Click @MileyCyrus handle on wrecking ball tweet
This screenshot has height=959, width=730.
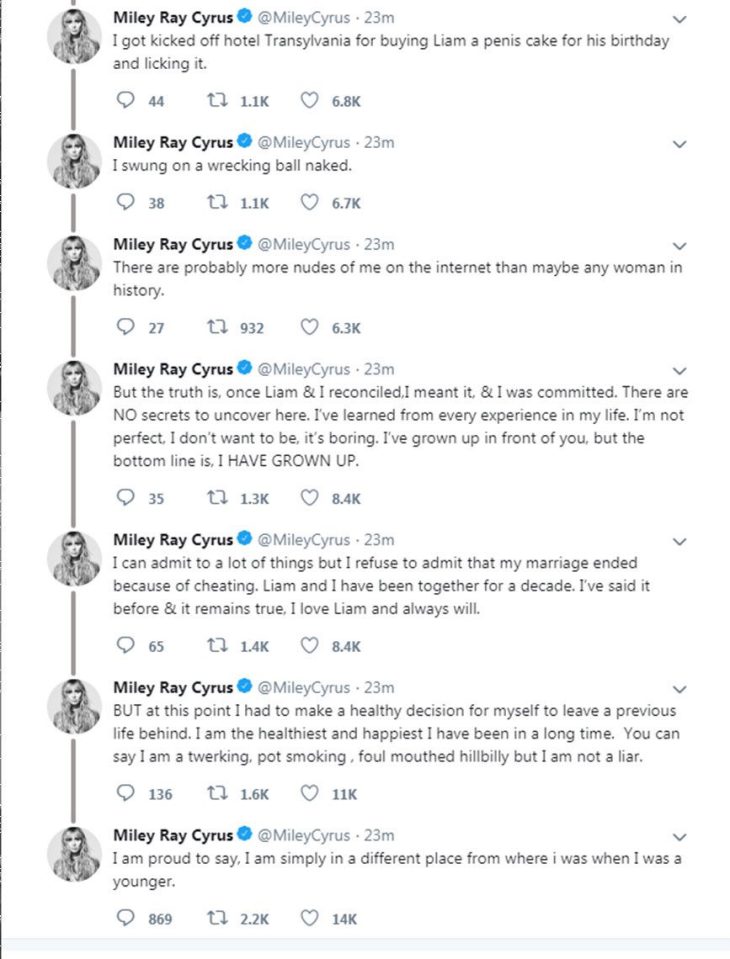303,143
